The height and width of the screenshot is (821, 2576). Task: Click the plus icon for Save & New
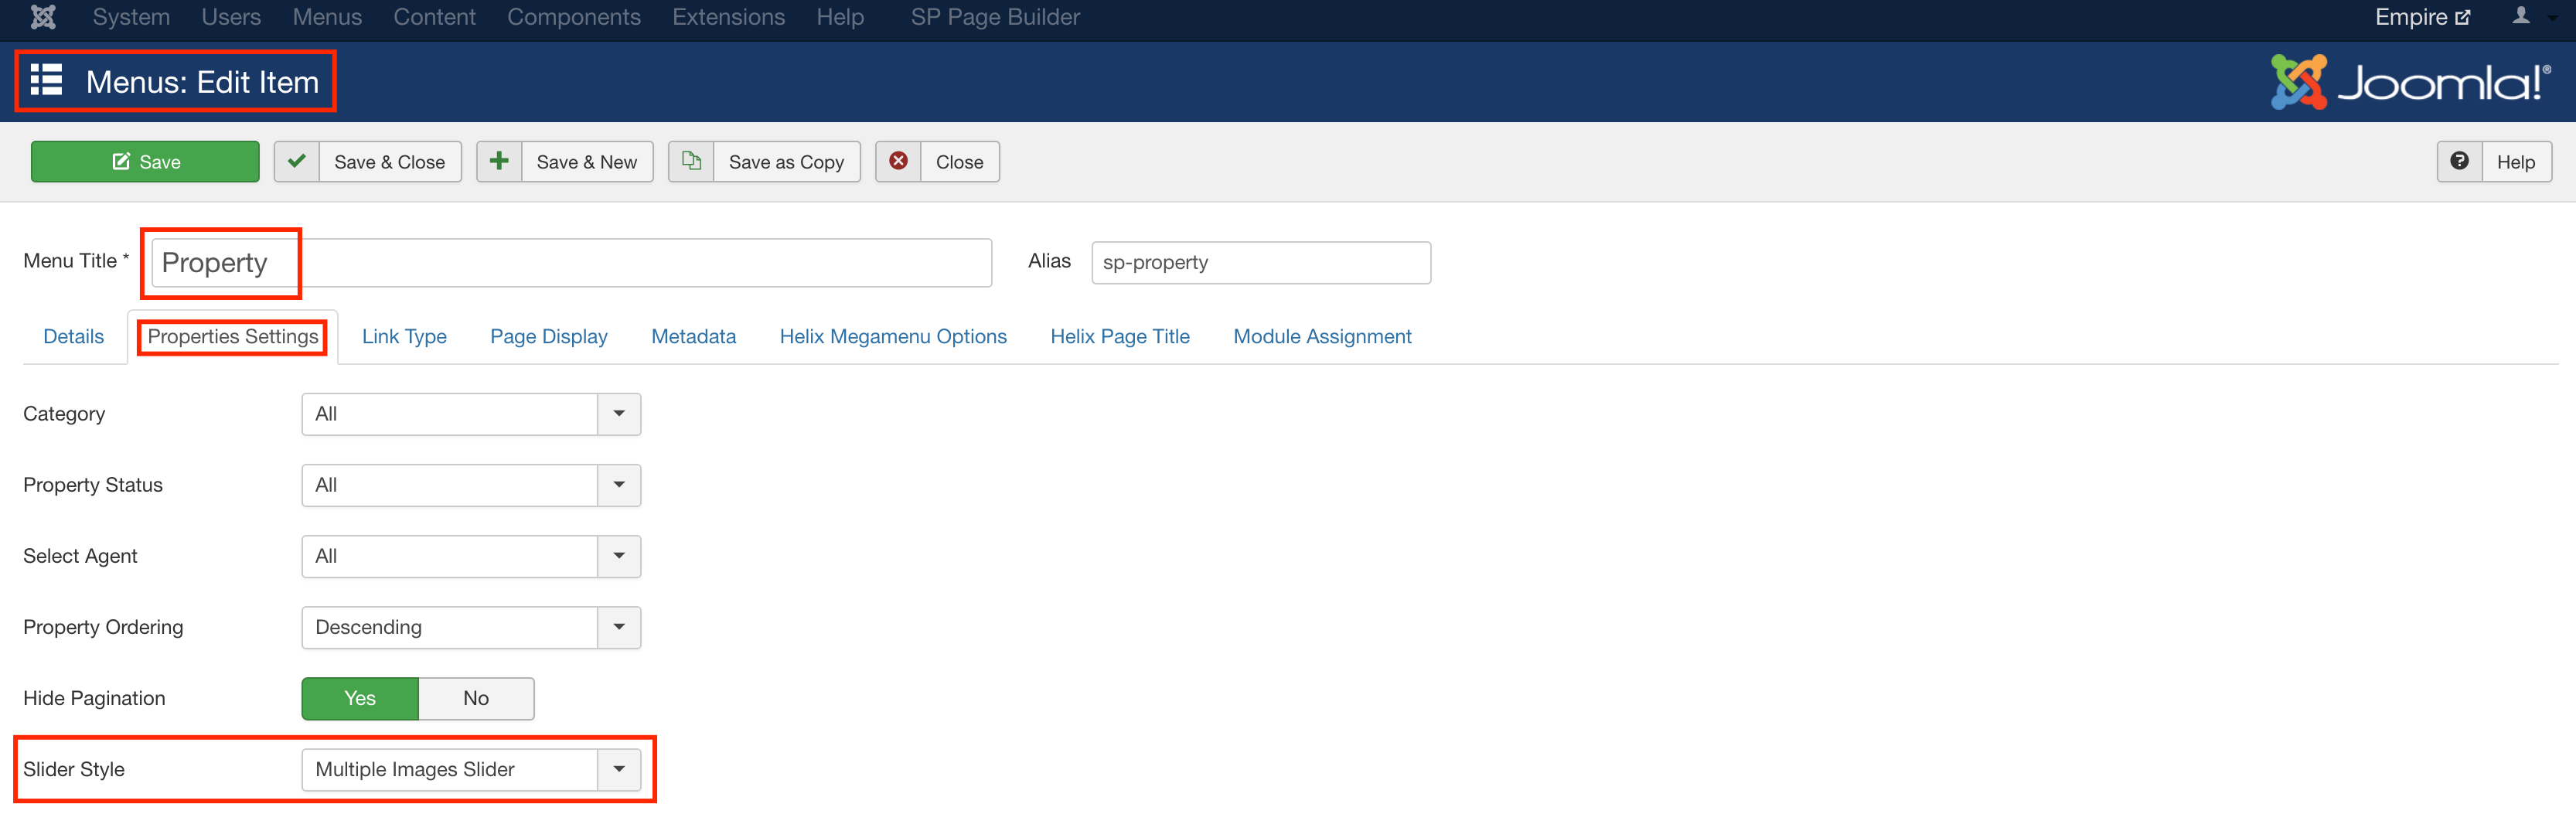(x=499, y=161)
